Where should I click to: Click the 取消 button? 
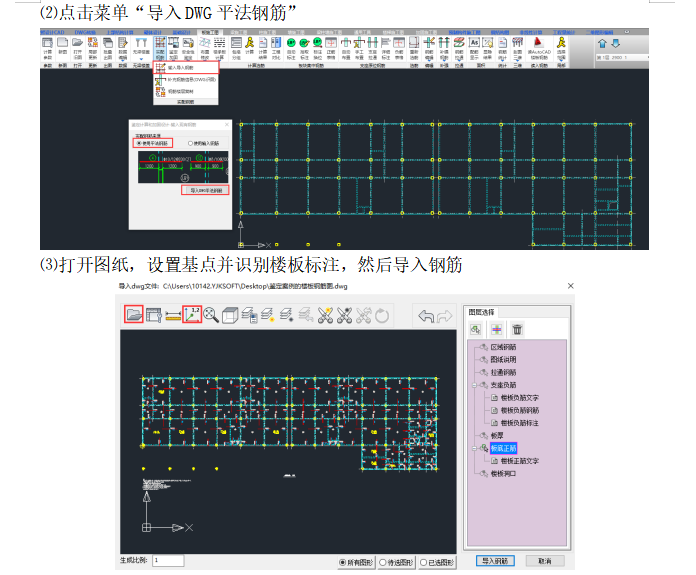545,561
